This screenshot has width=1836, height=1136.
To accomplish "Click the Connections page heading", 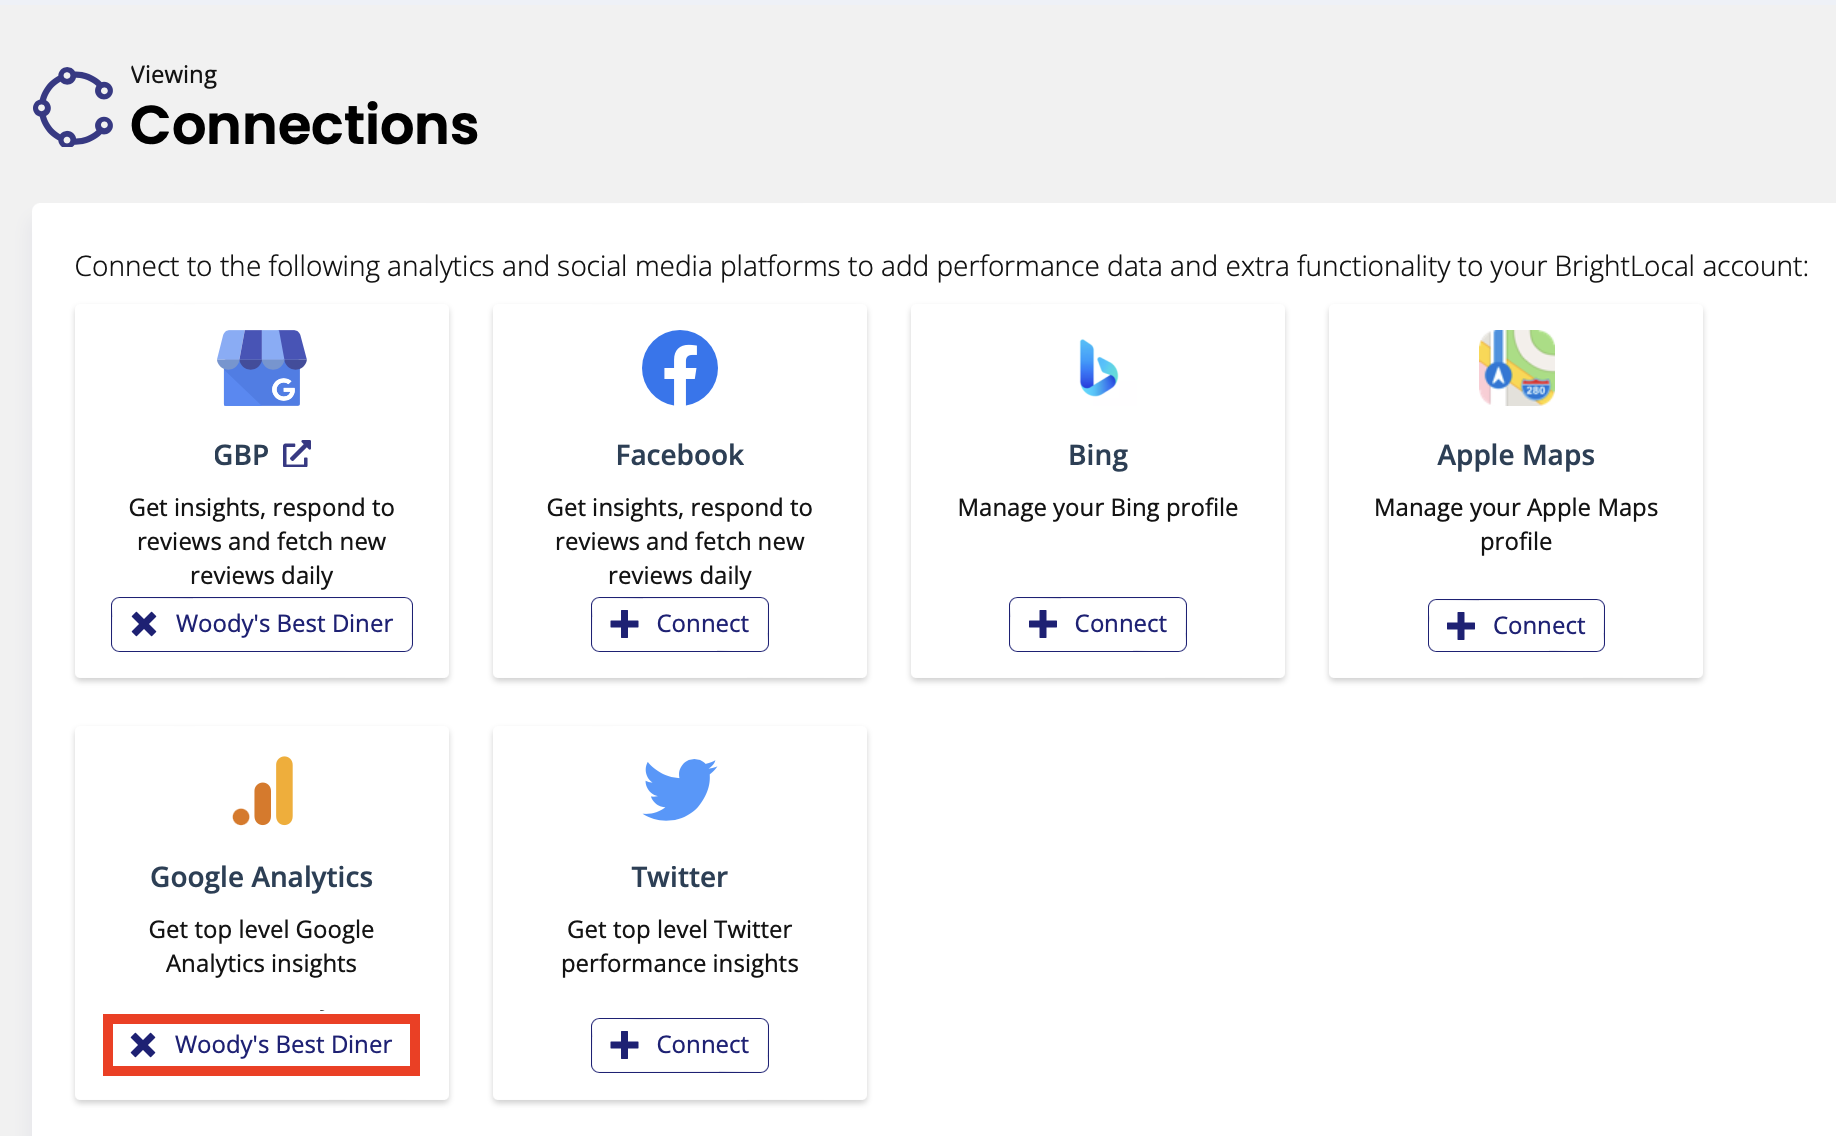I will point(304,125).
